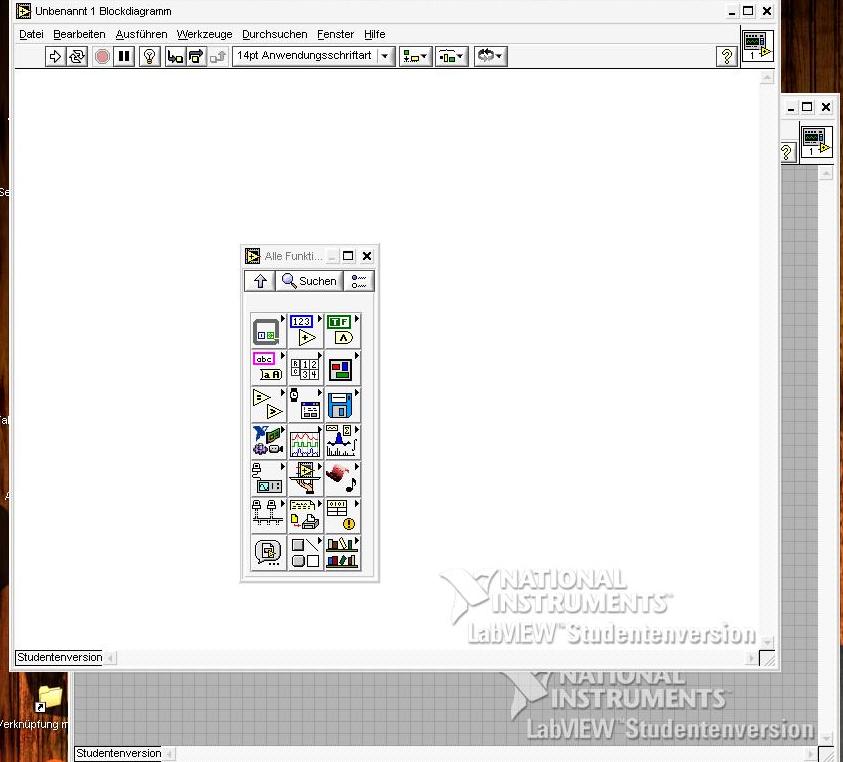Open the Ausführen menu
843x762 pixels.
(x=141, y=34)
